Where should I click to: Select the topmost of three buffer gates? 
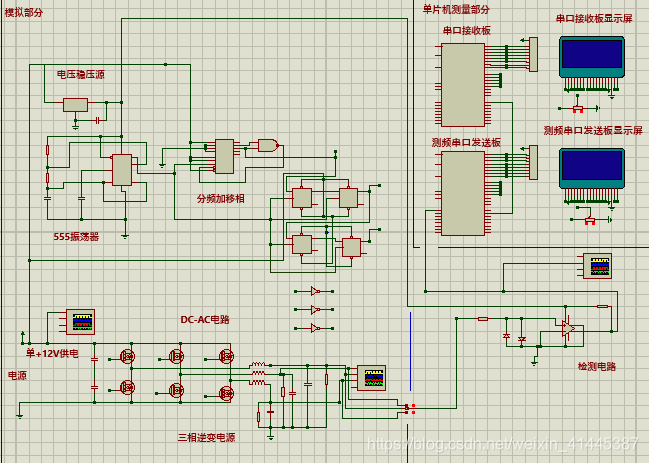[315, 291]
